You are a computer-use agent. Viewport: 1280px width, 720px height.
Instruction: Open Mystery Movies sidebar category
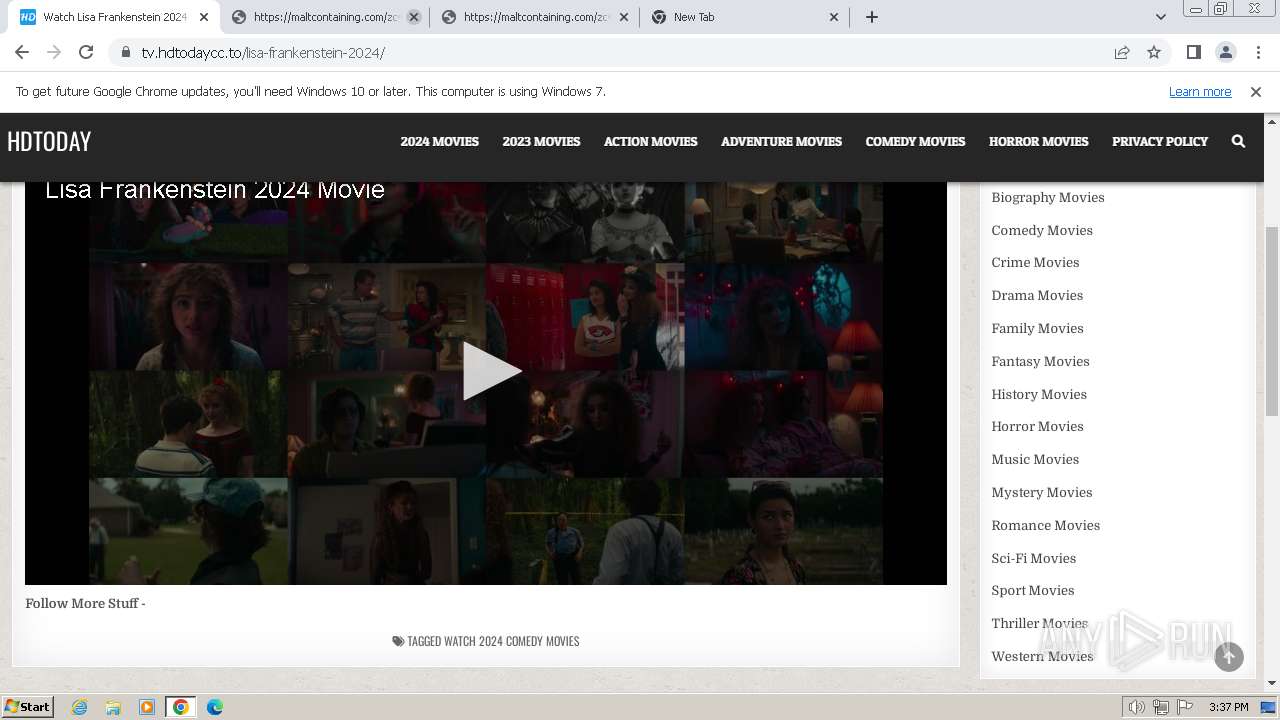point(1041,492)
